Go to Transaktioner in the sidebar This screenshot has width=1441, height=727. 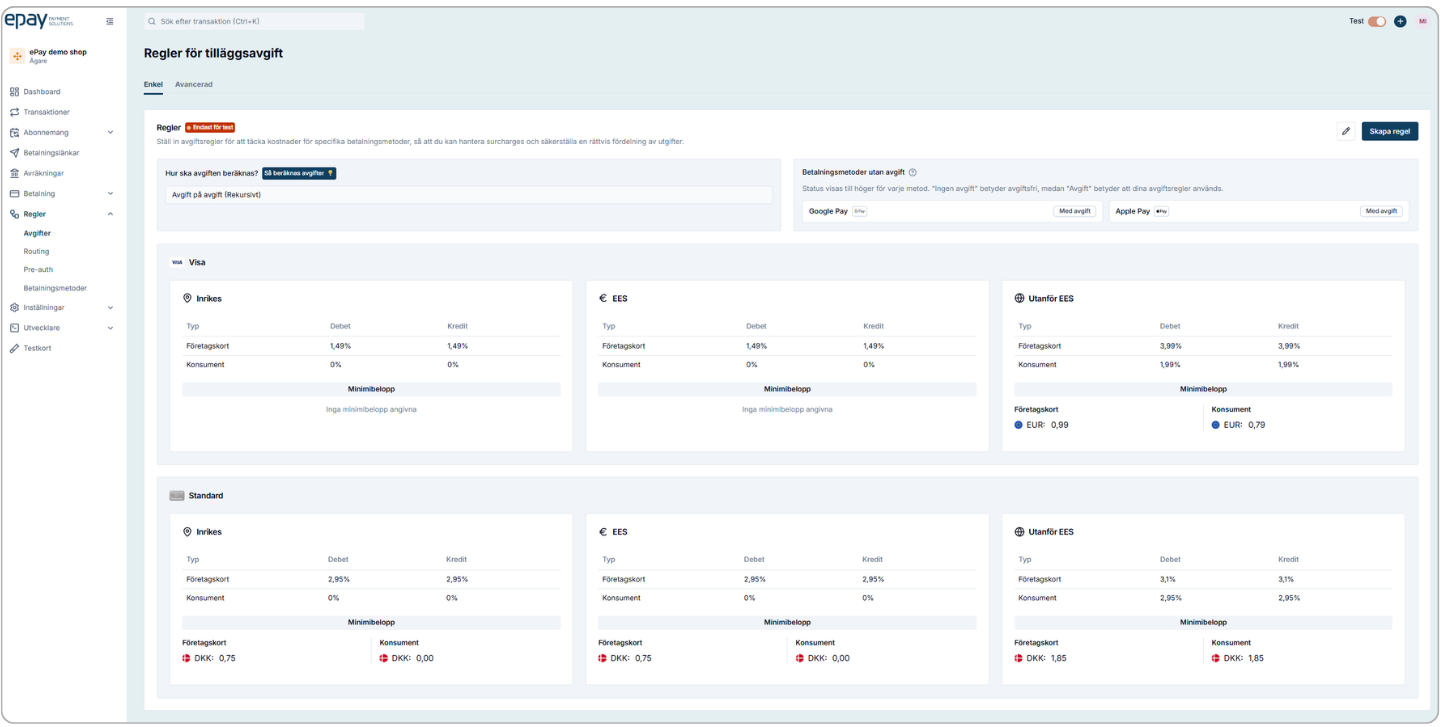46,112
